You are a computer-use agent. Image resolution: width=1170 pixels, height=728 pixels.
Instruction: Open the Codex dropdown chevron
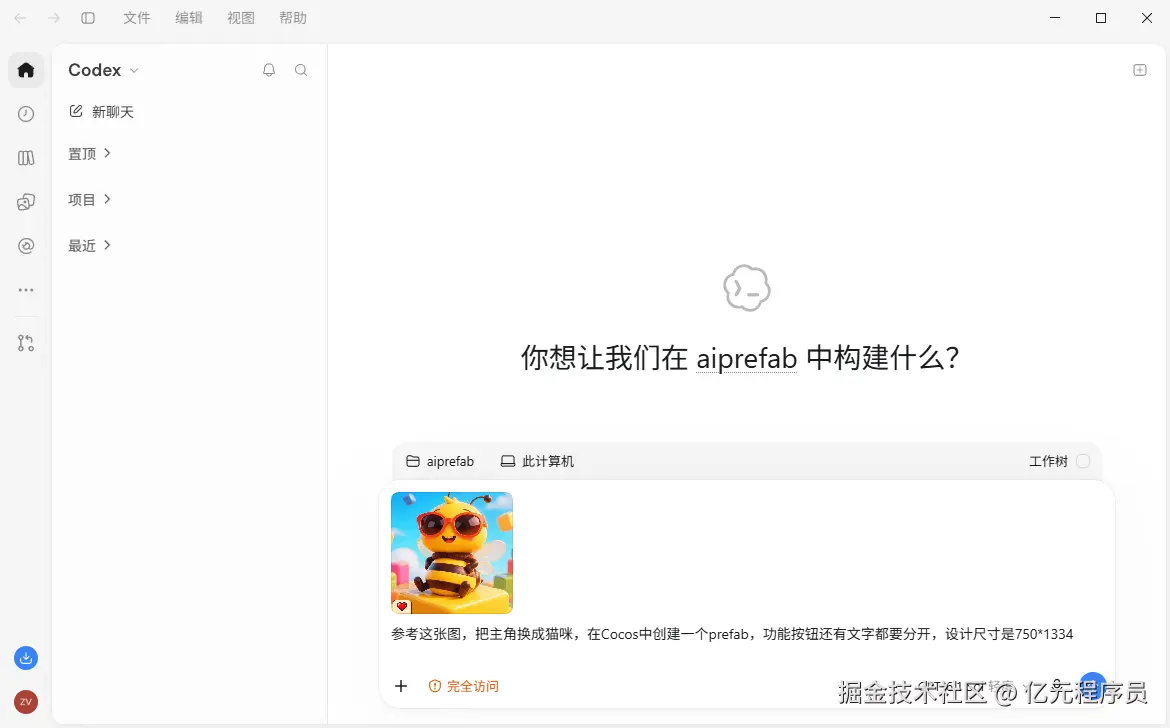[134, 70]
